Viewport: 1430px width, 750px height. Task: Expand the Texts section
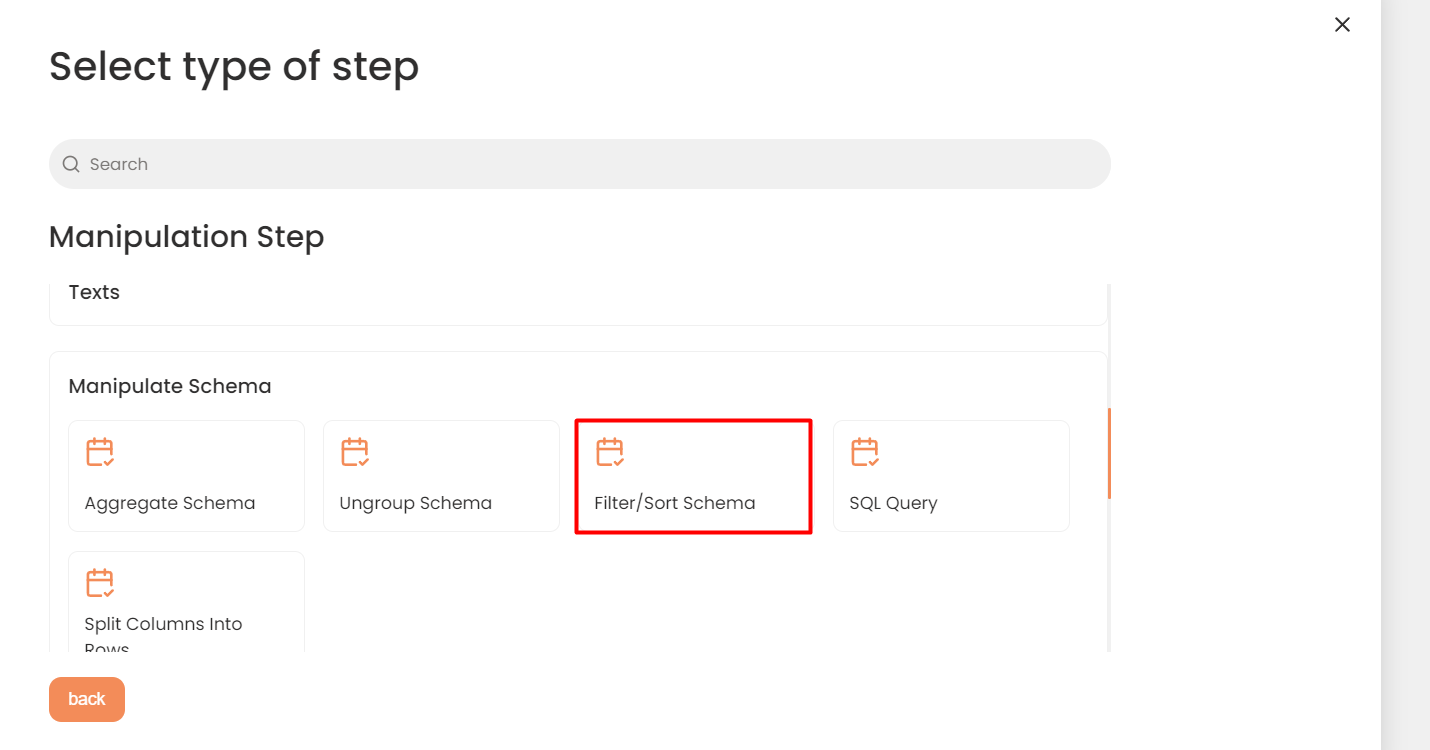[x=94, y=293]
